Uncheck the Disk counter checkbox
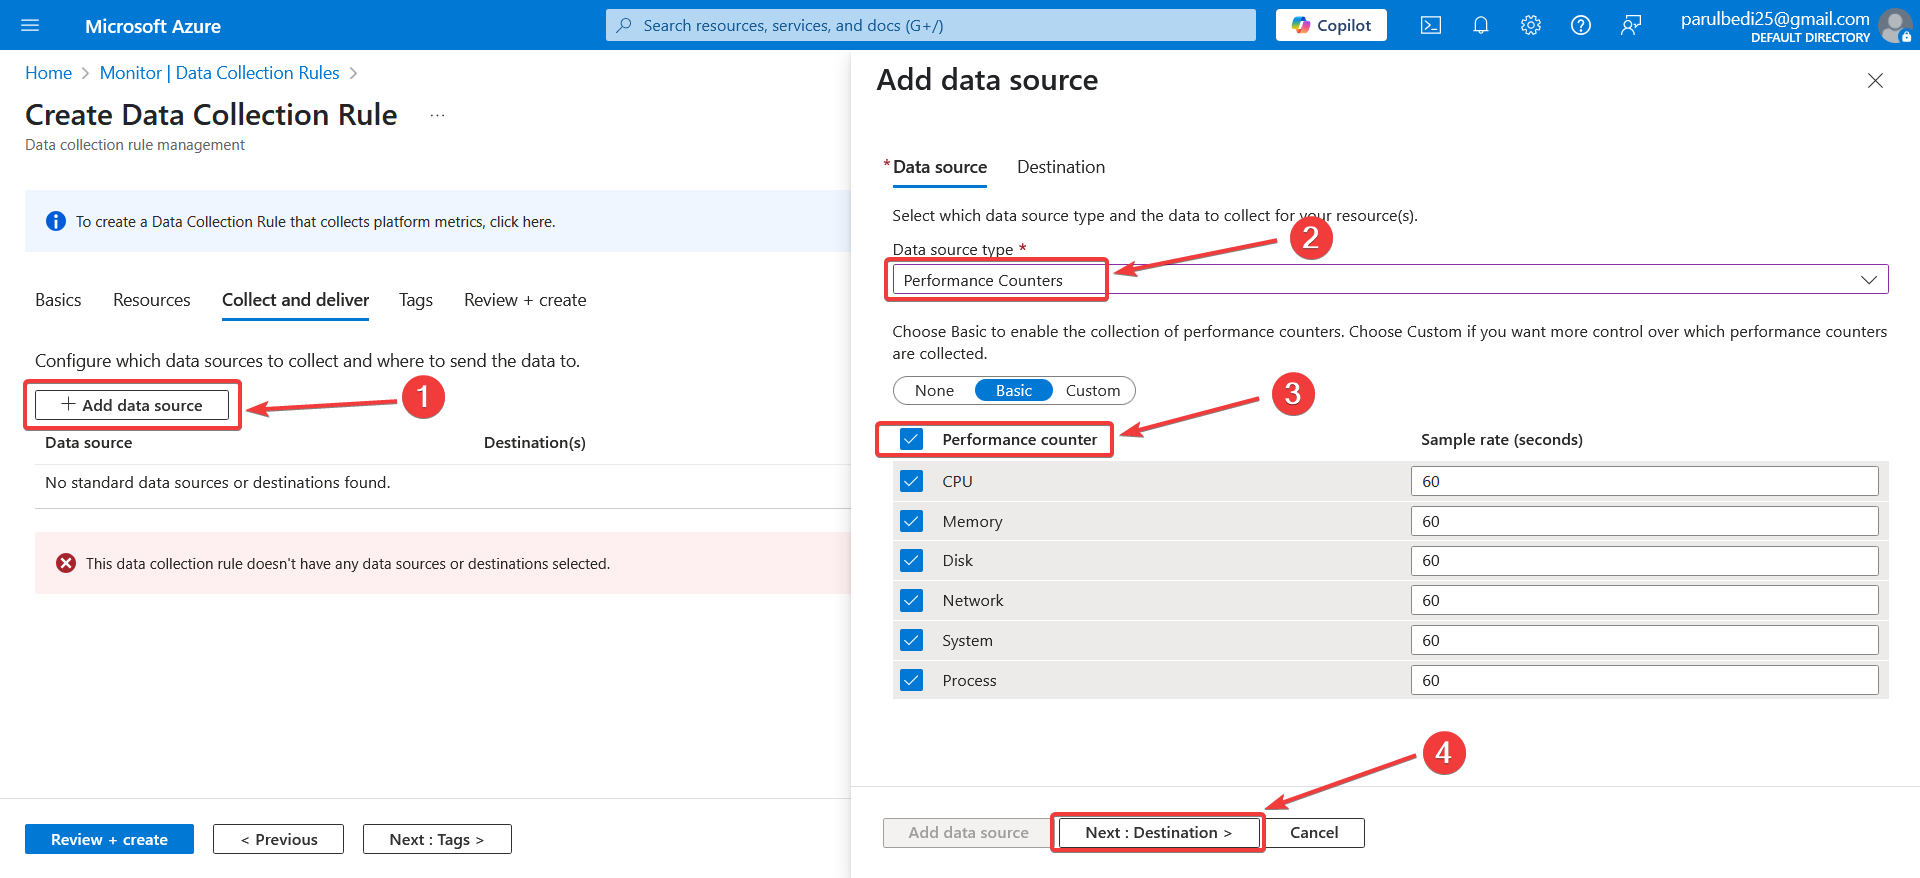The width and height of the screenshot is (1920, 878). coord(911,560)
